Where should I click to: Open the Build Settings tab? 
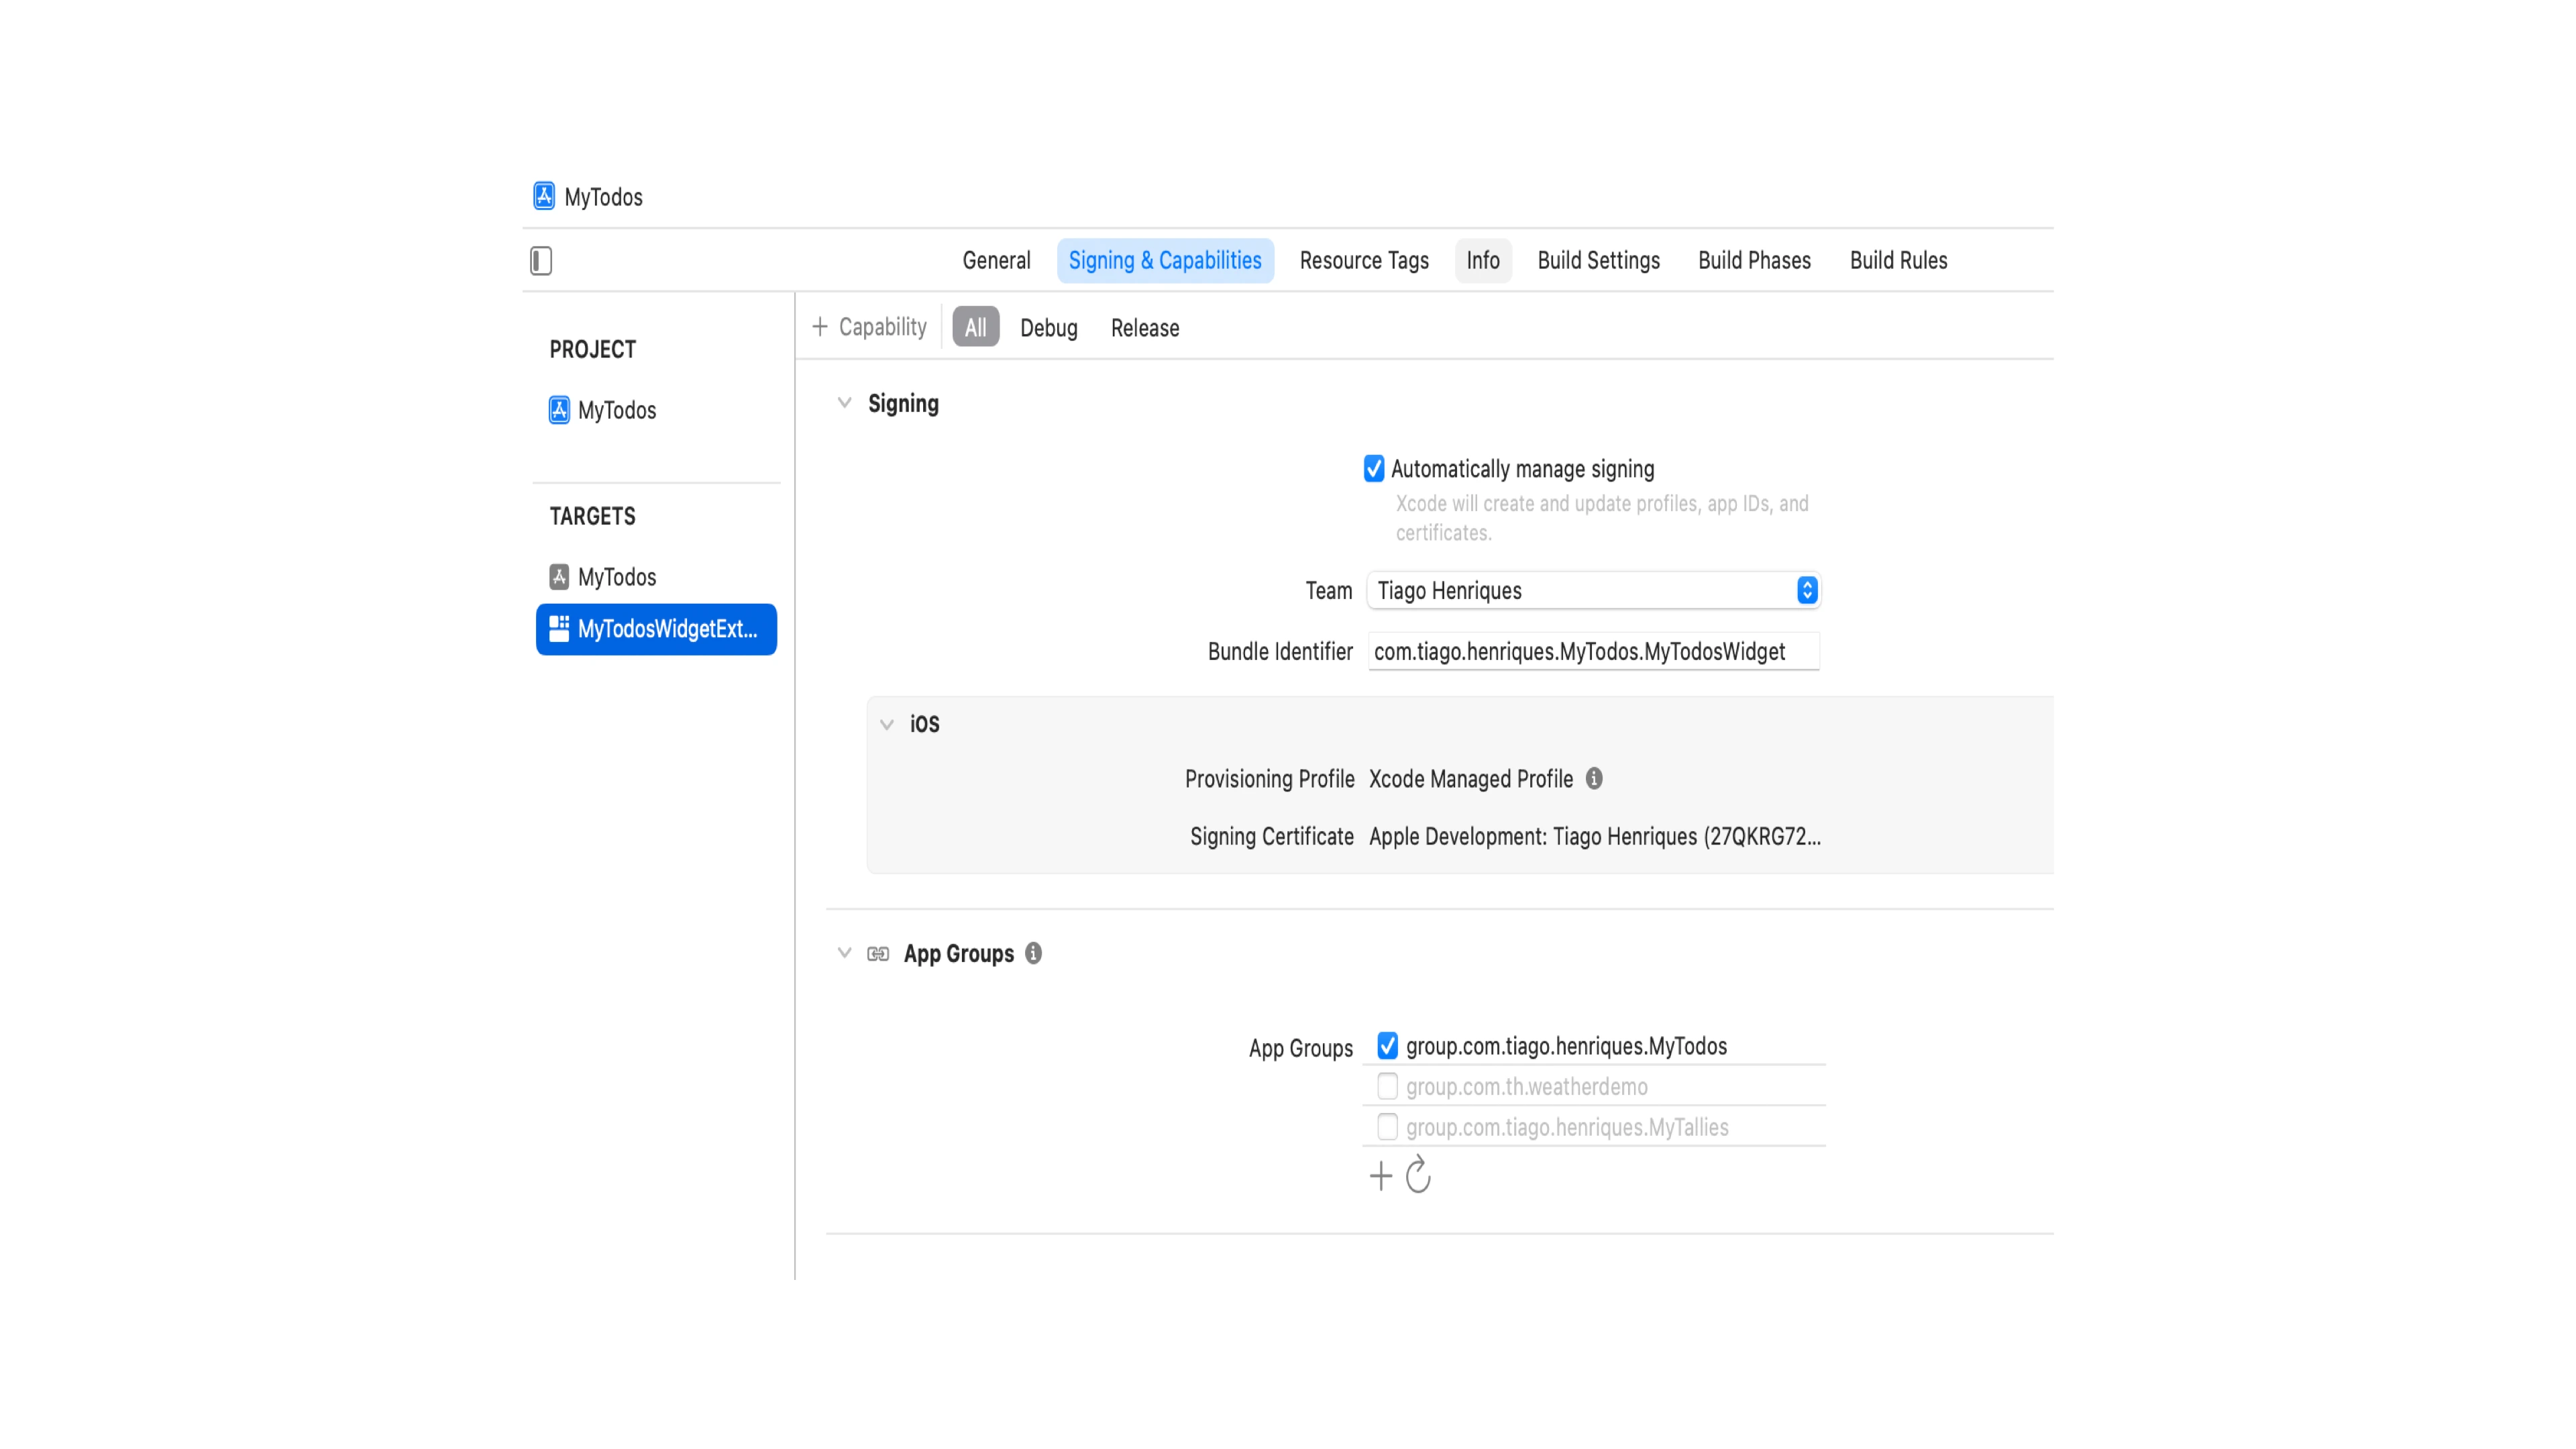pyautogui.click(x=1598, y=261)
